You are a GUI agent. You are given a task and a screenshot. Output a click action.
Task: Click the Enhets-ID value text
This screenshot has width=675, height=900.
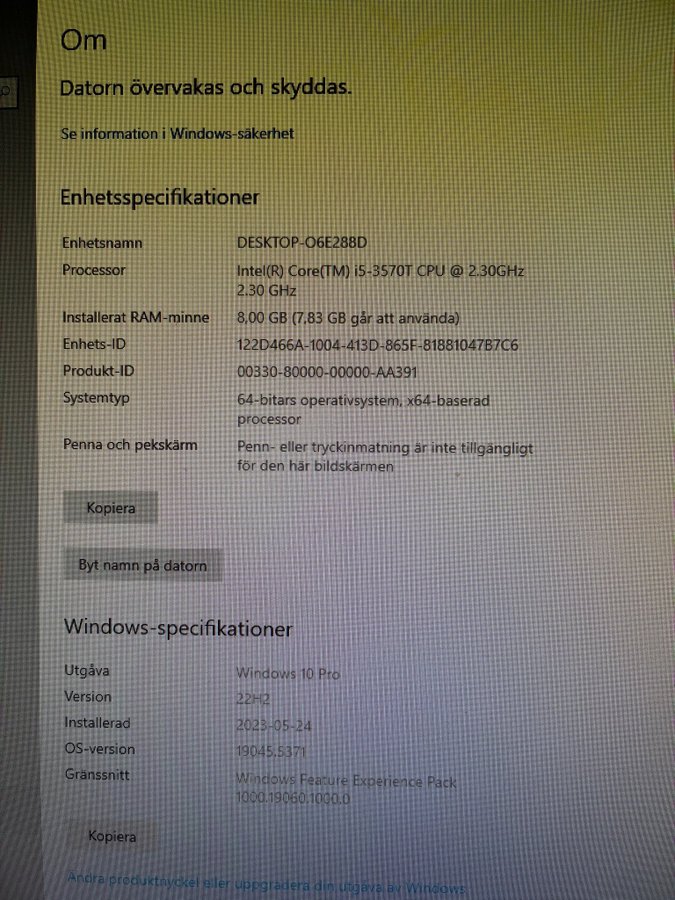(377, 345)
